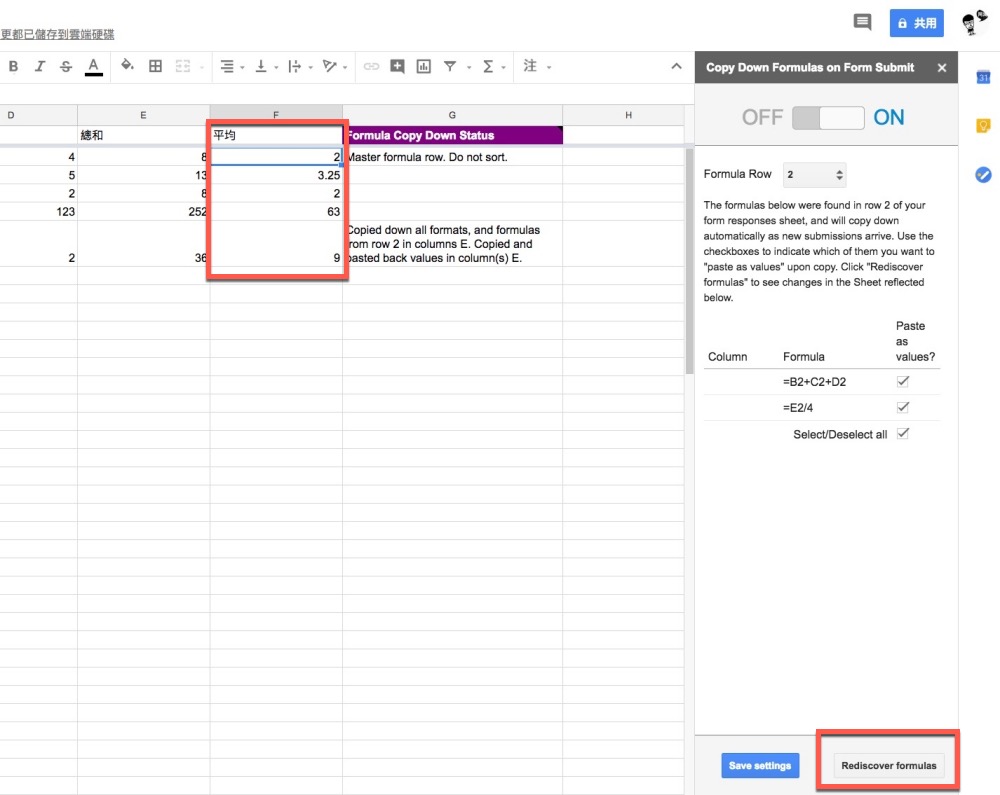This screenshot has height=795, width=1000.
Task: Open the text color picker
Action: pos(94,66)
